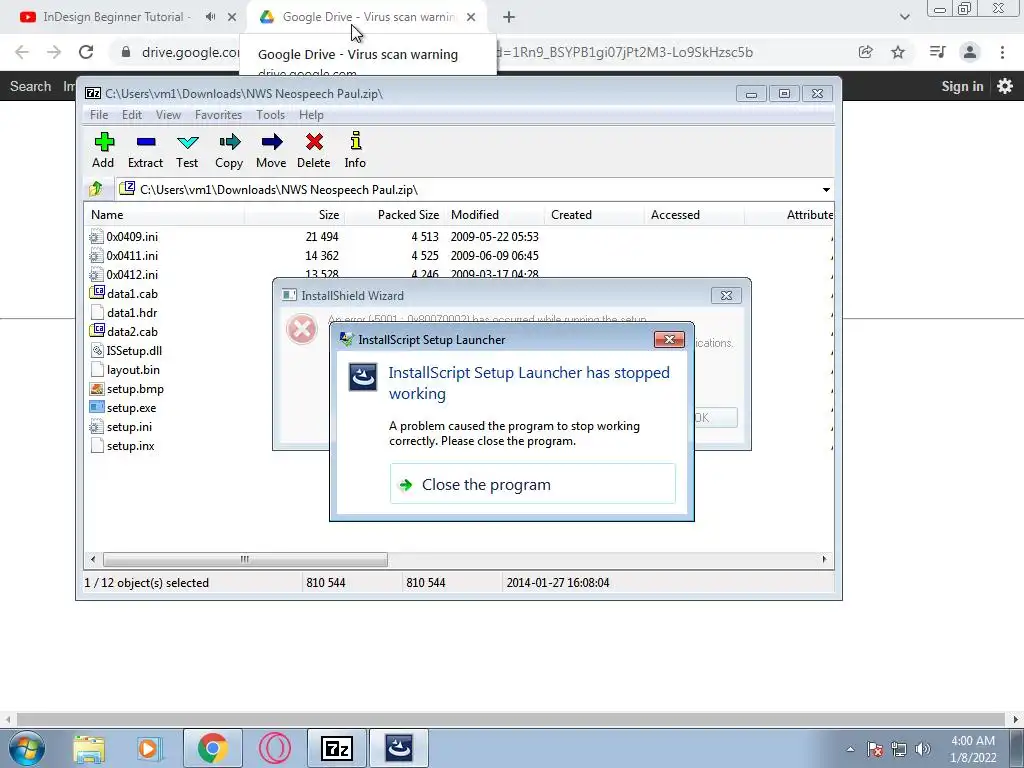
Task: Click the file list right scroll arrow
Action: (x=824, y=560)
